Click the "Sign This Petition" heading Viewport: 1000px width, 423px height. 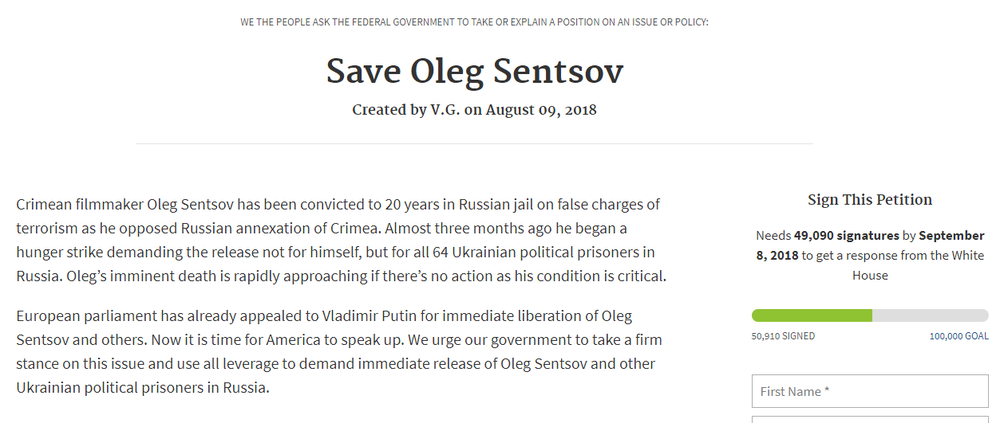click(x=869, y=199)
